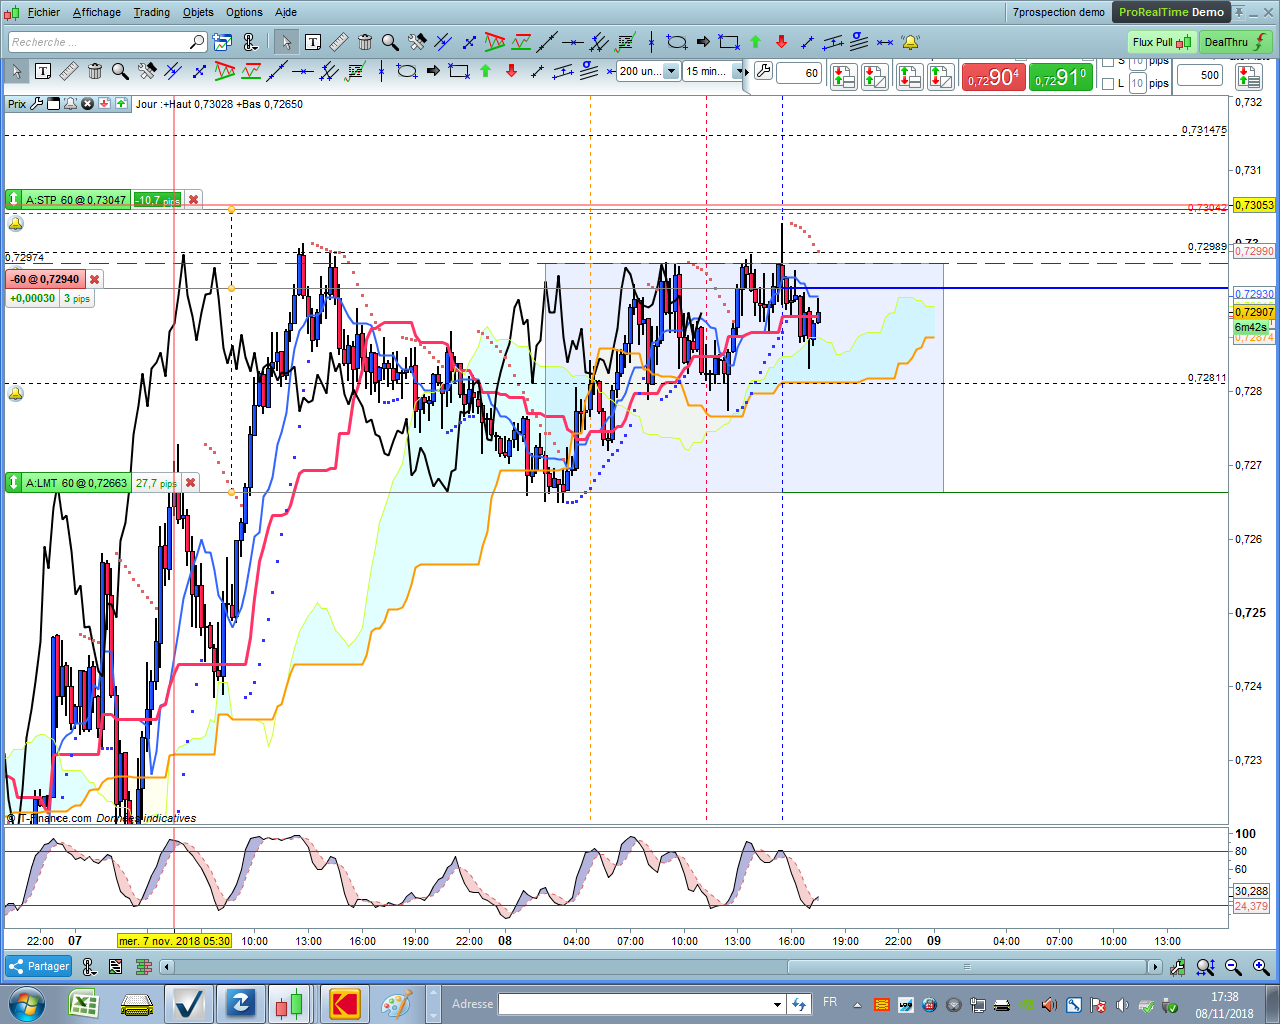Open the 200 units dropdown
The image size is (1280, 1024).
point(671,72)
